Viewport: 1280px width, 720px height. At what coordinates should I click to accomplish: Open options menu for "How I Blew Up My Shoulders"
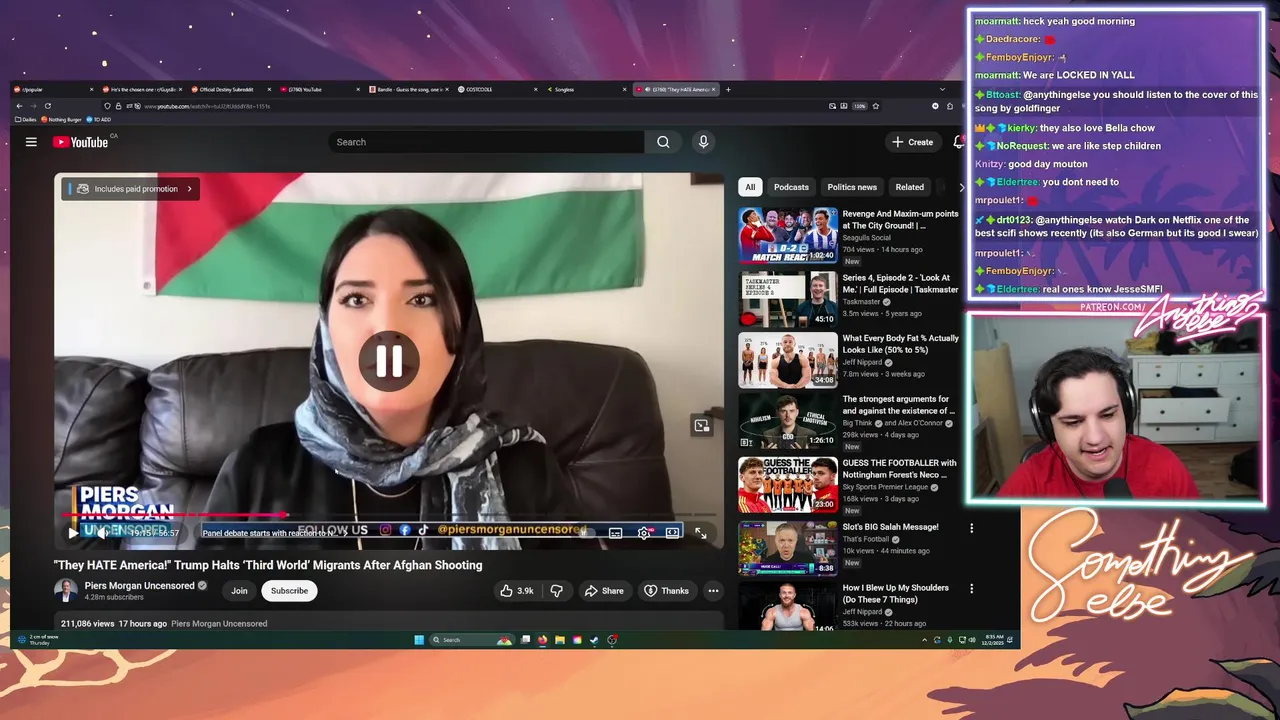pos(971,589)
